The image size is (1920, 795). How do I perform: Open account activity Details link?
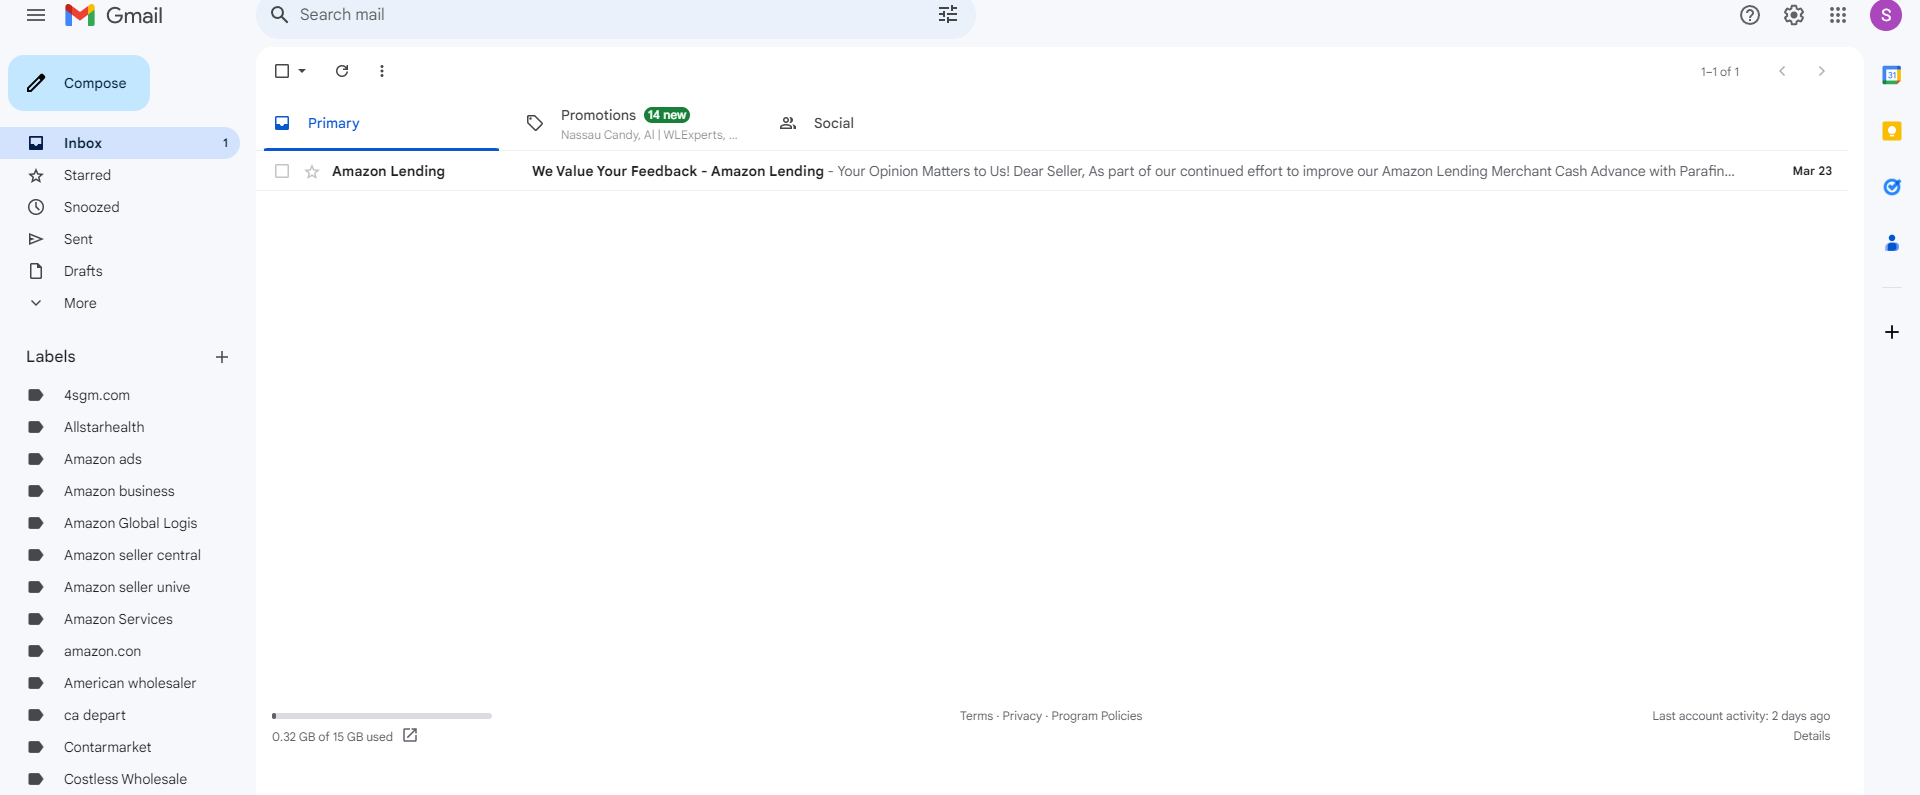click(1812, 736)
